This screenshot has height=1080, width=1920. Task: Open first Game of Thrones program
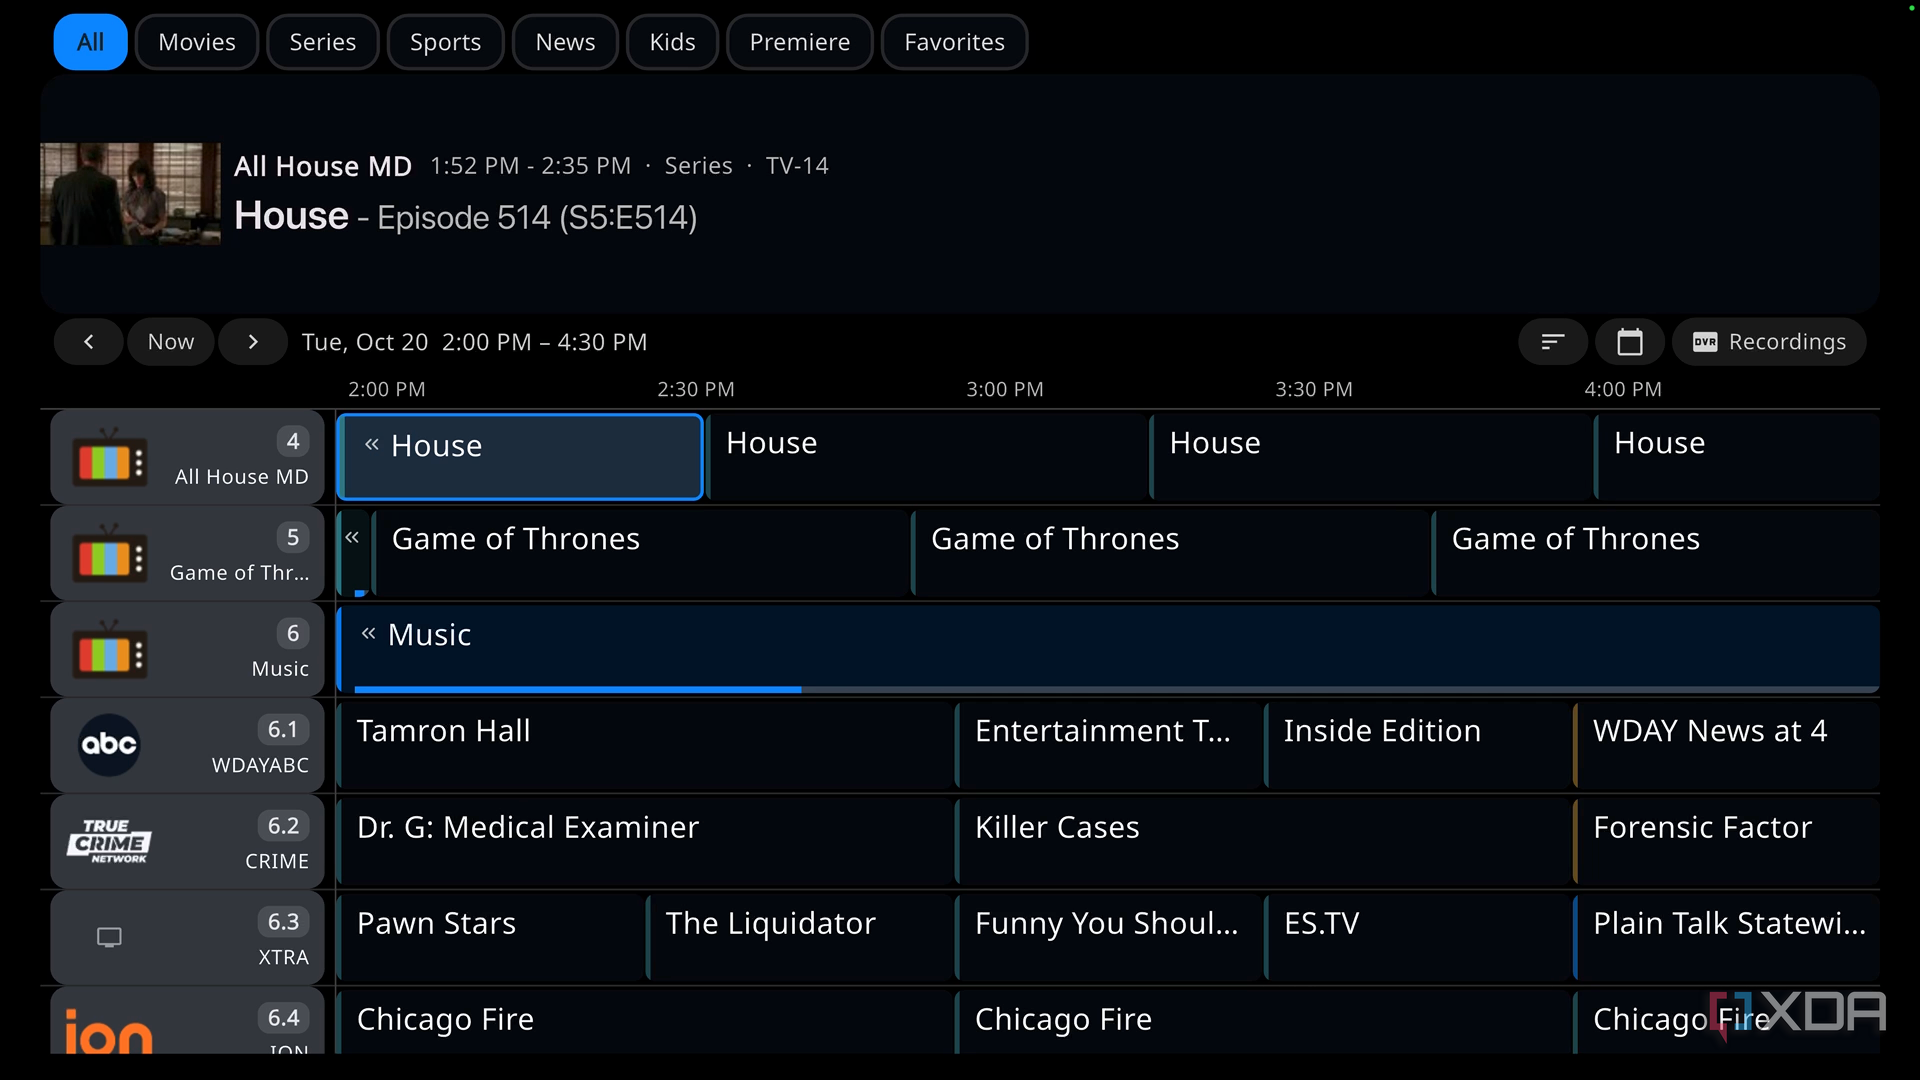[641, 553]
